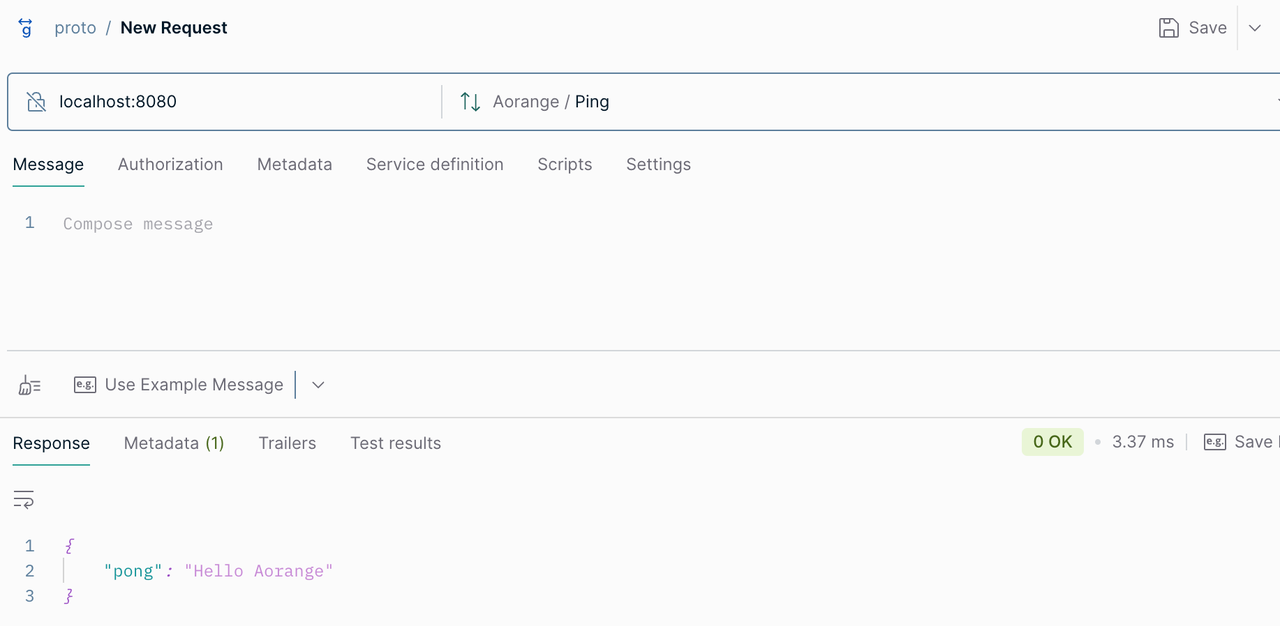Click the beautify message broom icon
The image size is (1280, 626).
click(x=30, y=385)
